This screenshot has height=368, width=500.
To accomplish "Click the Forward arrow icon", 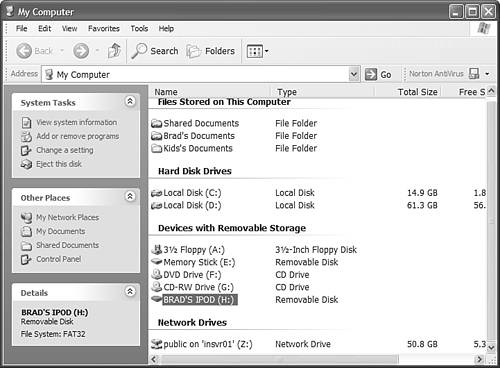I will click(x=81, y=51).
